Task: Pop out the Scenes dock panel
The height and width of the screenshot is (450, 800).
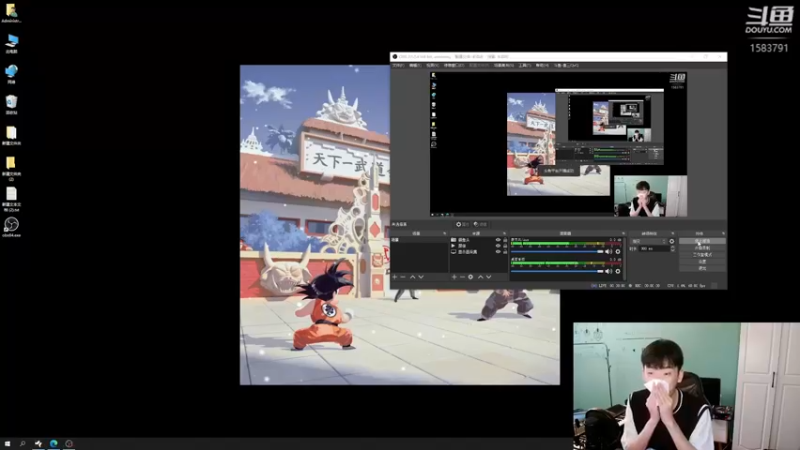Action: (x=445, y=233)
